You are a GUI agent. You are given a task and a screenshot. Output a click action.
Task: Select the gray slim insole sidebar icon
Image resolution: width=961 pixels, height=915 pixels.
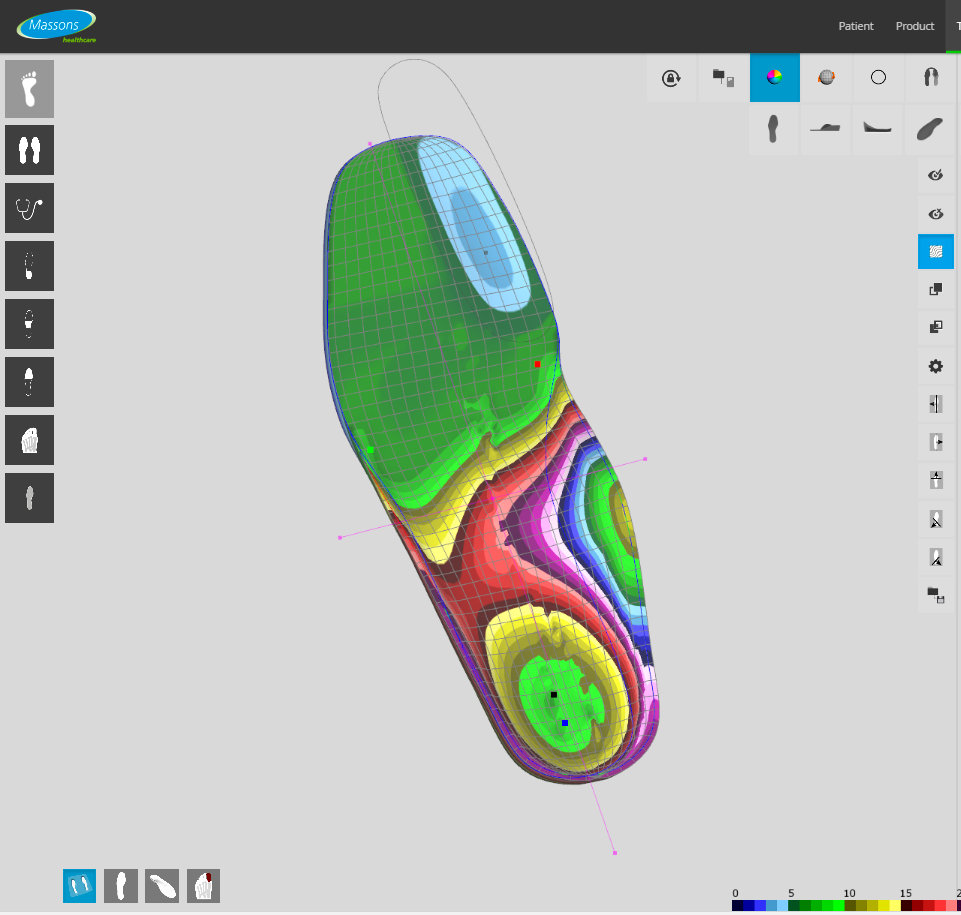tap(29, 498)
